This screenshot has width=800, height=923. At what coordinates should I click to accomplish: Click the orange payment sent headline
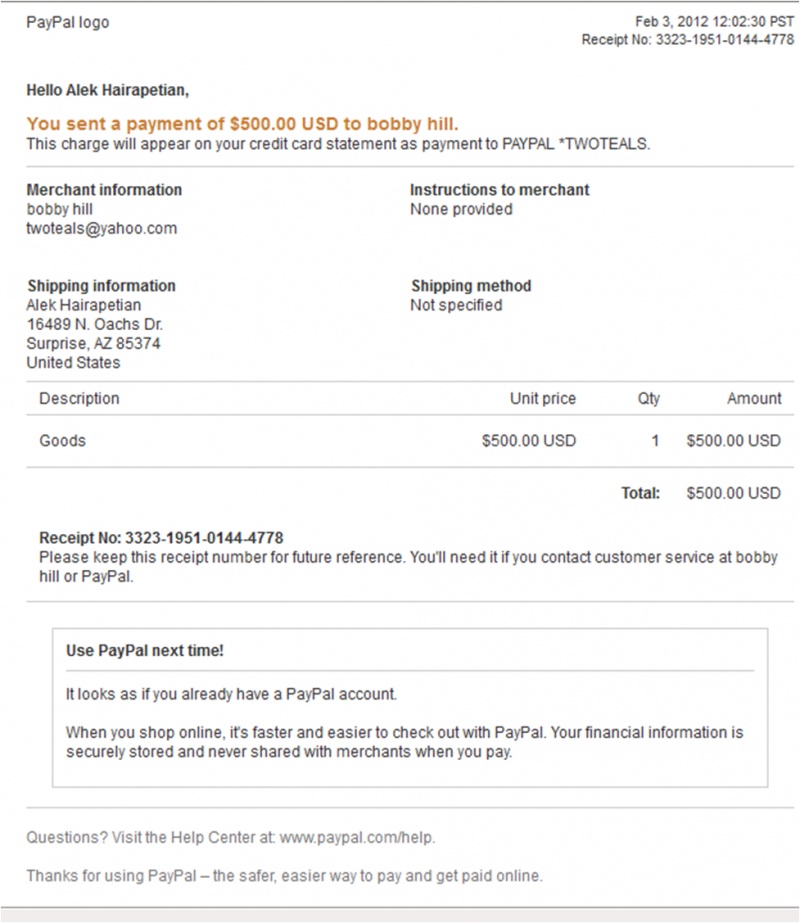(242, 124)
